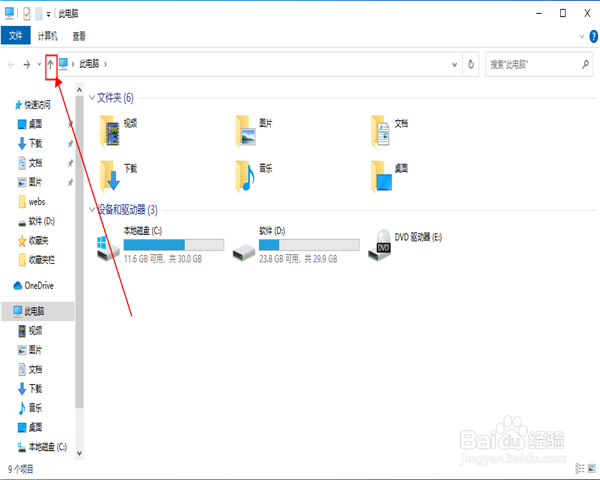The height and width of the screenshot is (480, 600).
Task: Open the address bar history dropdown
Action: click(454, 64)
